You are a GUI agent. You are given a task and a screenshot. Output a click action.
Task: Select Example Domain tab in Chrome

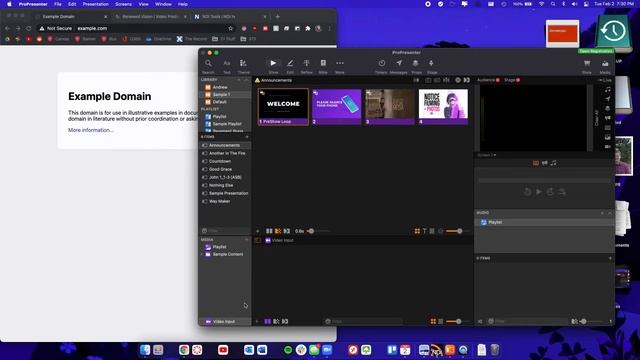click(x=72, y=17)
